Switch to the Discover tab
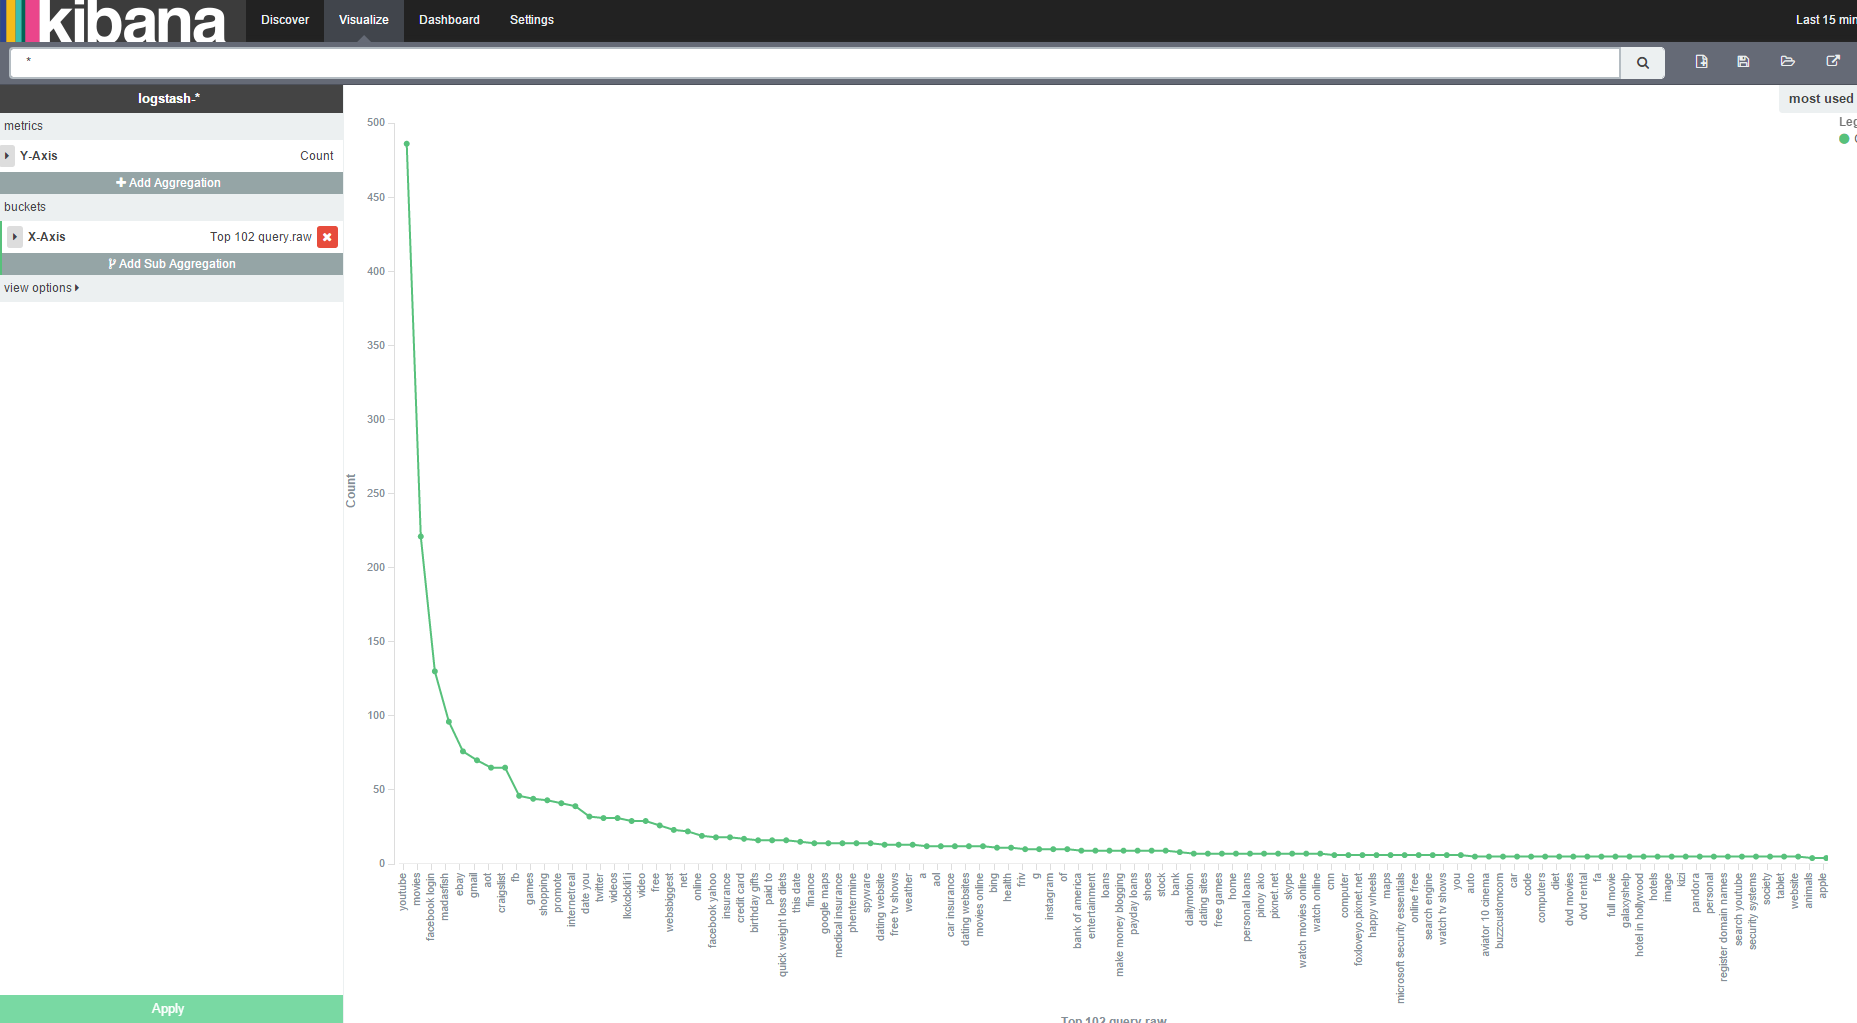This screenshot has height=1023, width=1857. click(x=284, y=19)
